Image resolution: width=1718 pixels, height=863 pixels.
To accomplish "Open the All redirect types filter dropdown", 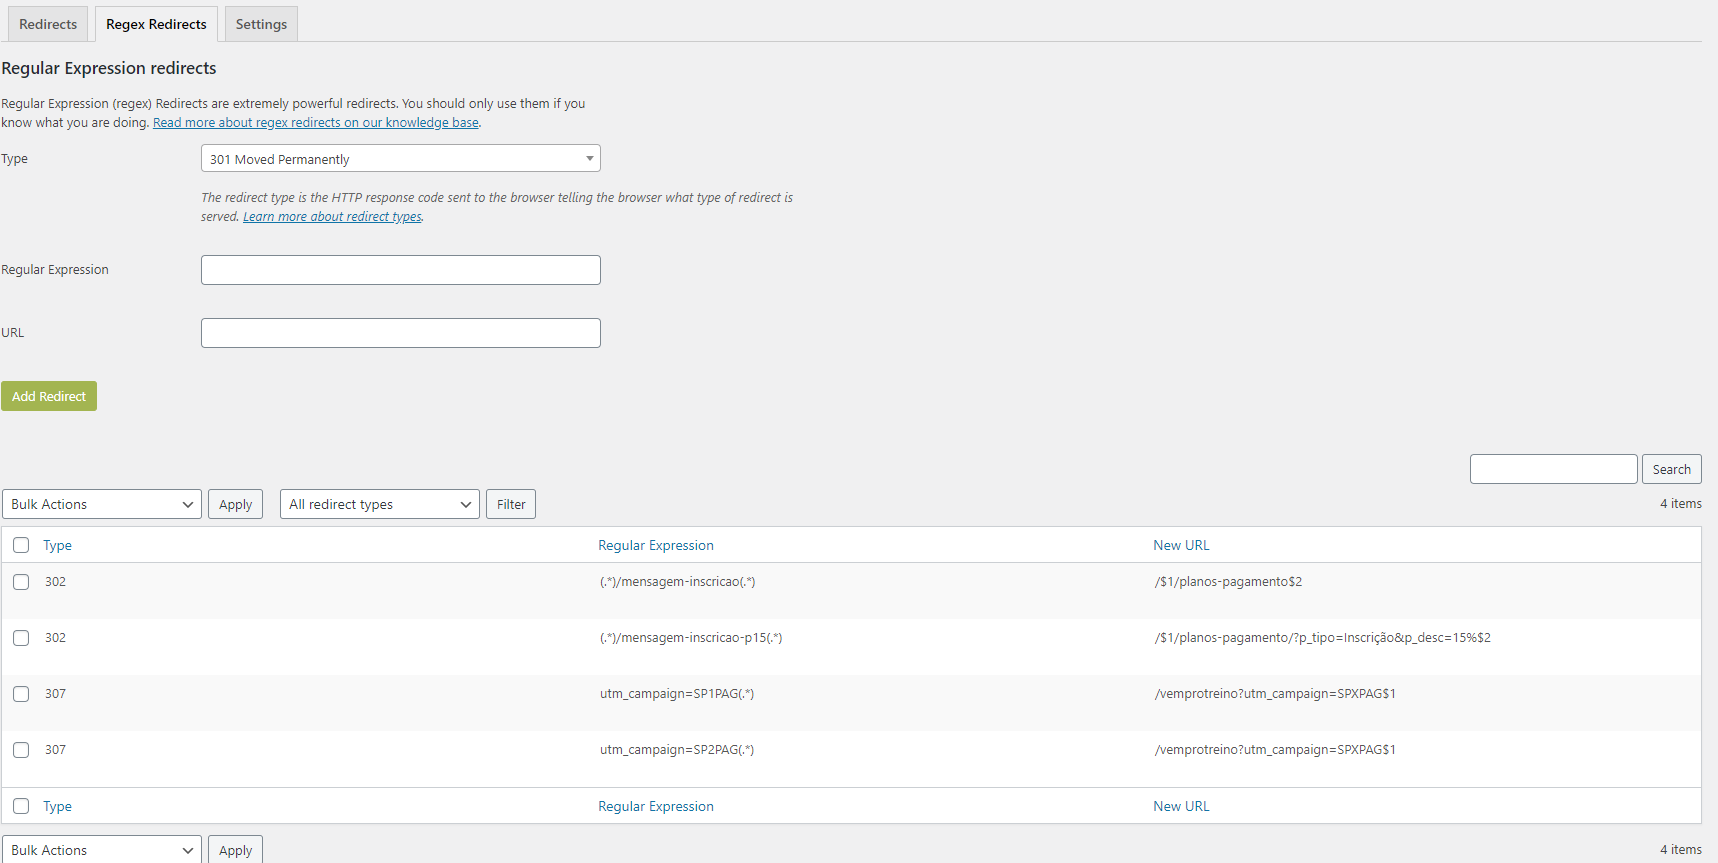I will 380,504.
